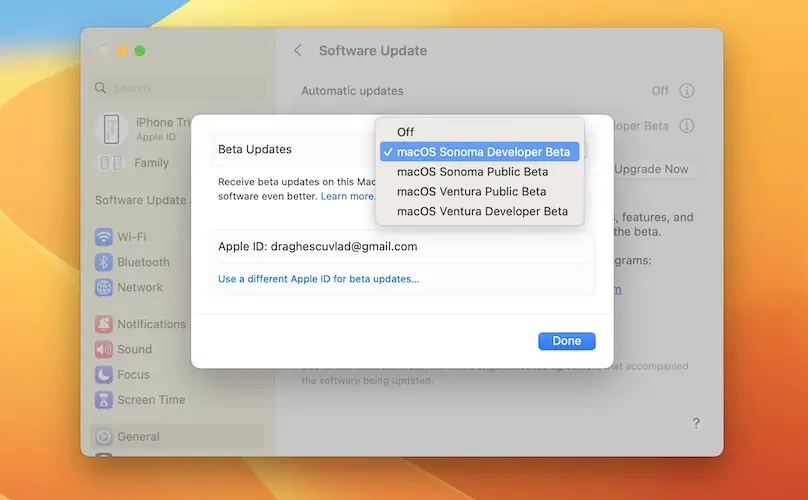
Task: Pick macOS Ventura Public Beta
Action: [471, 191]
